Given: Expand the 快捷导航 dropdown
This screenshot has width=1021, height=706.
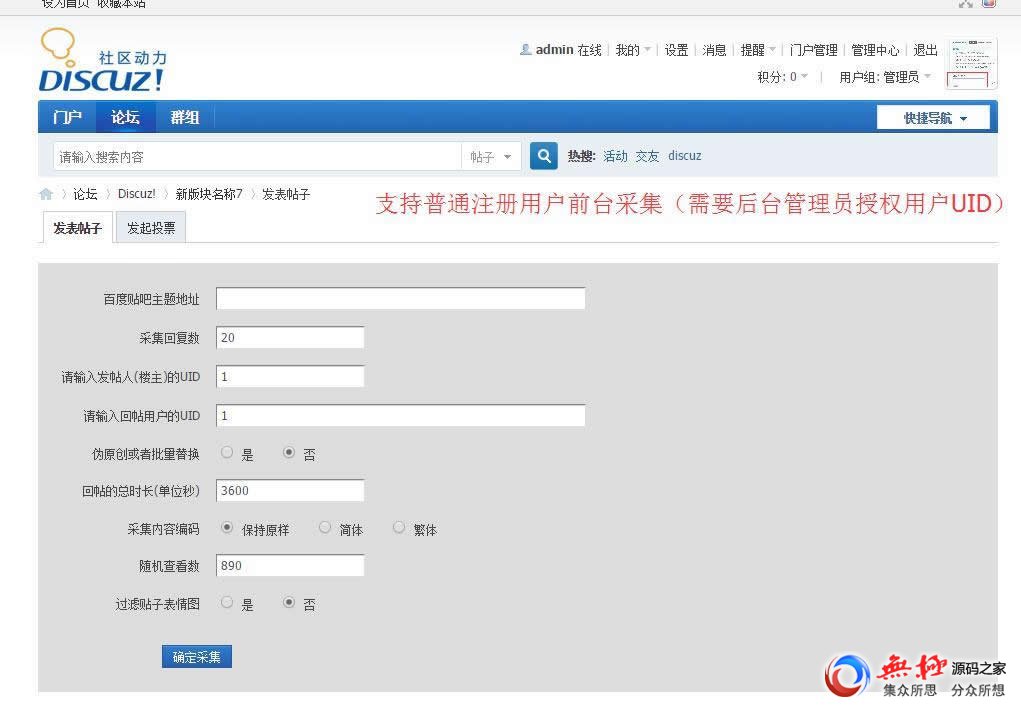Looking at the screenshot, I should point(934,118).
